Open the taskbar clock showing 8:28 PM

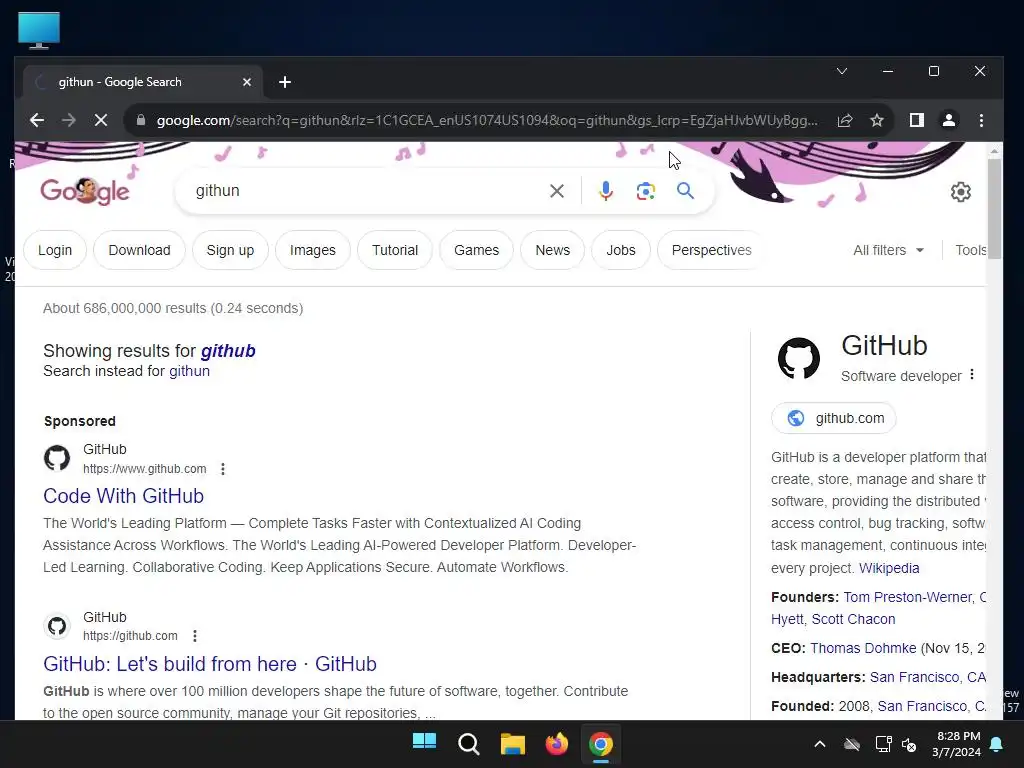click(x=956, y=744)
